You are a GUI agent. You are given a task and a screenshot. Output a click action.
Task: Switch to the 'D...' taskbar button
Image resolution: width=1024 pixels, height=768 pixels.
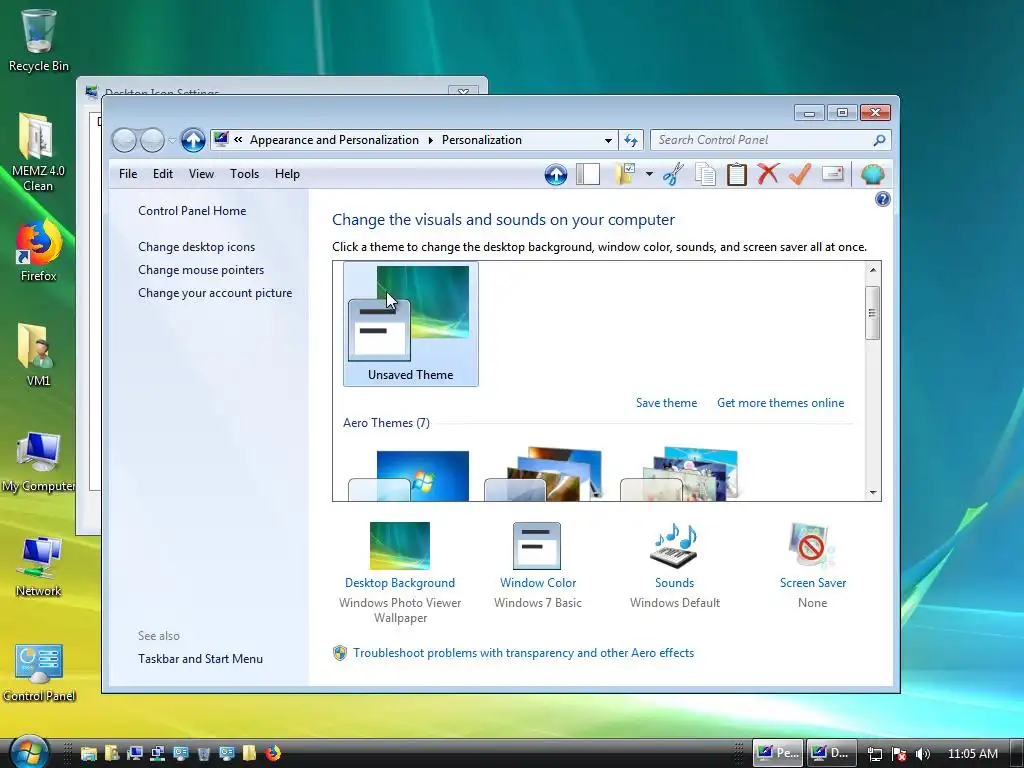click(x=829, y=753)
